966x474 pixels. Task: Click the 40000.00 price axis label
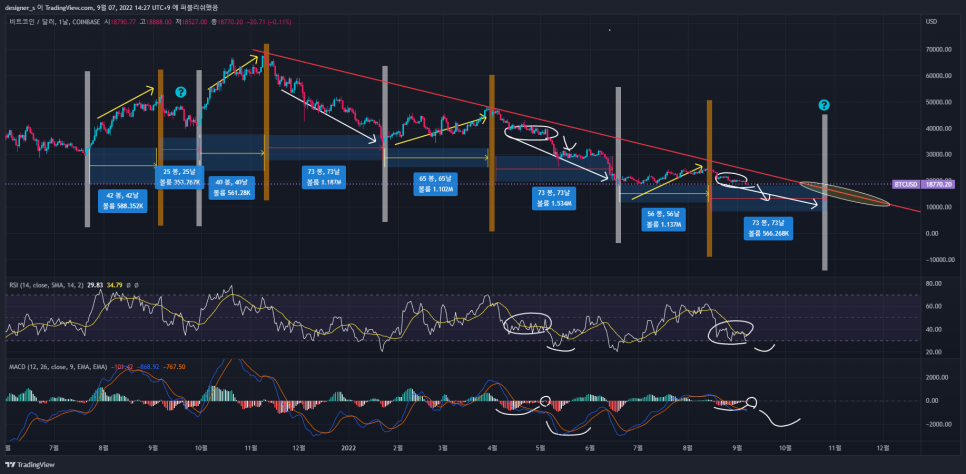tap(937, 128)
